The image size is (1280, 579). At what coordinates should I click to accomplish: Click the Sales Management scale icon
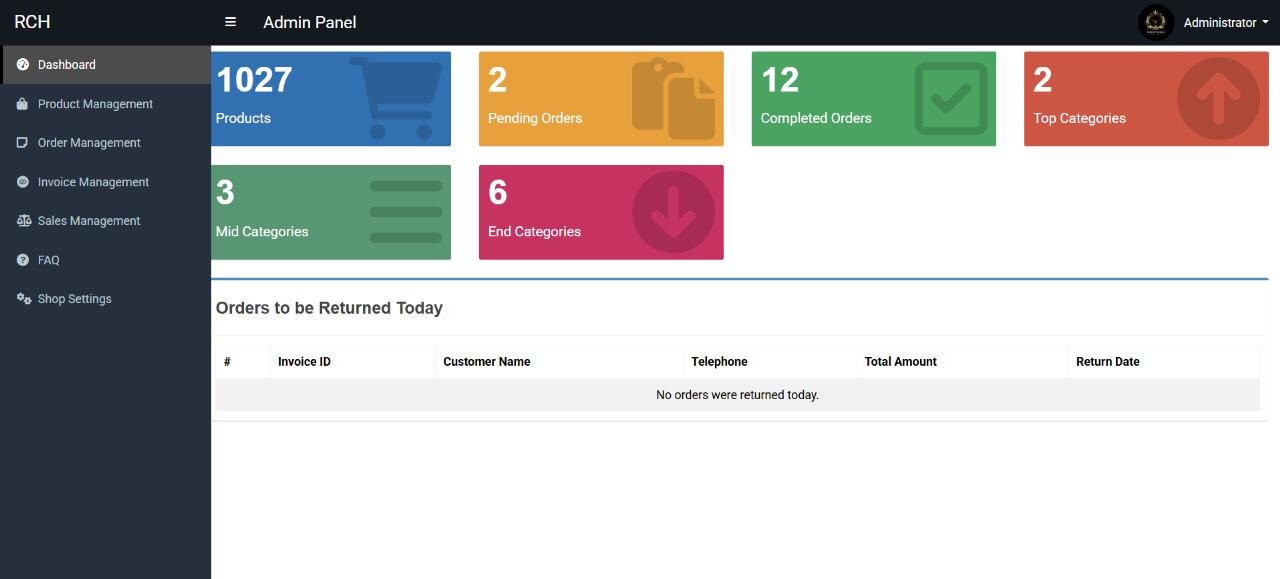(x=24, y=221)
